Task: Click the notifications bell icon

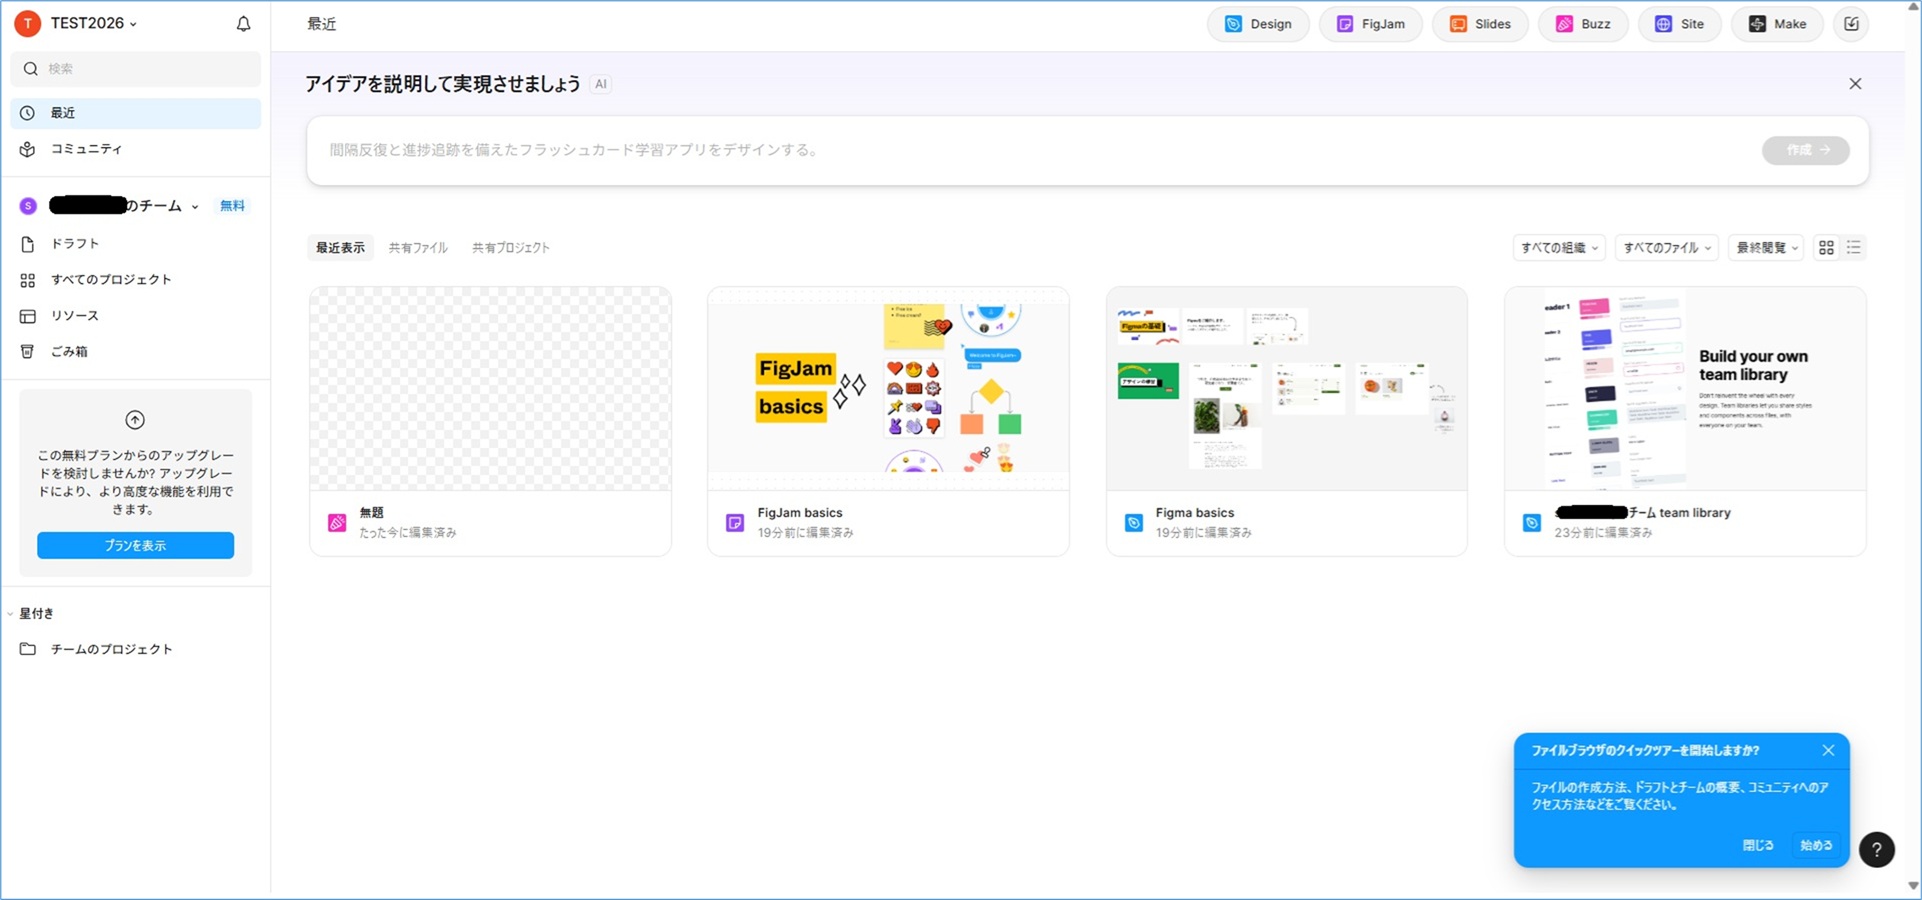Action: [x=243, y=24]
